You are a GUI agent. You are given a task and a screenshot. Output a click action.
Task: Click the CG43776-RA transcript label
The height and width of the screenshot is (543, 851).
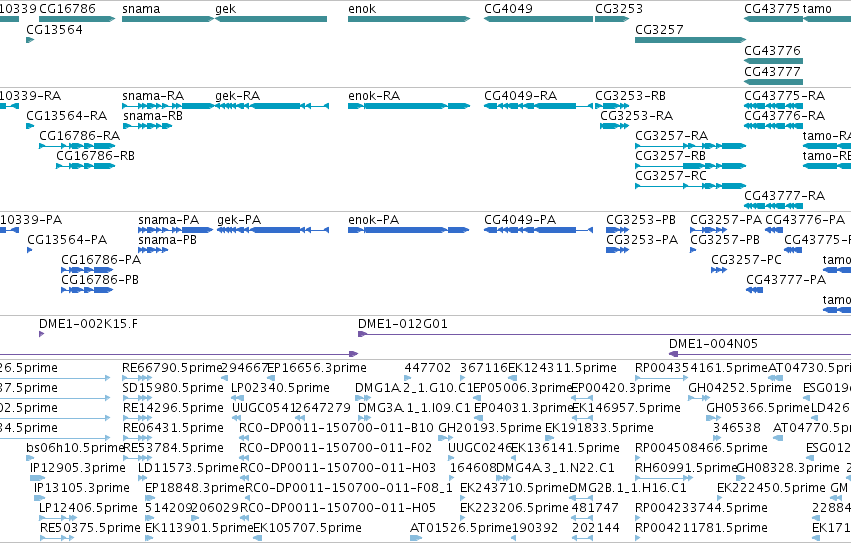(x=784, y=116)
